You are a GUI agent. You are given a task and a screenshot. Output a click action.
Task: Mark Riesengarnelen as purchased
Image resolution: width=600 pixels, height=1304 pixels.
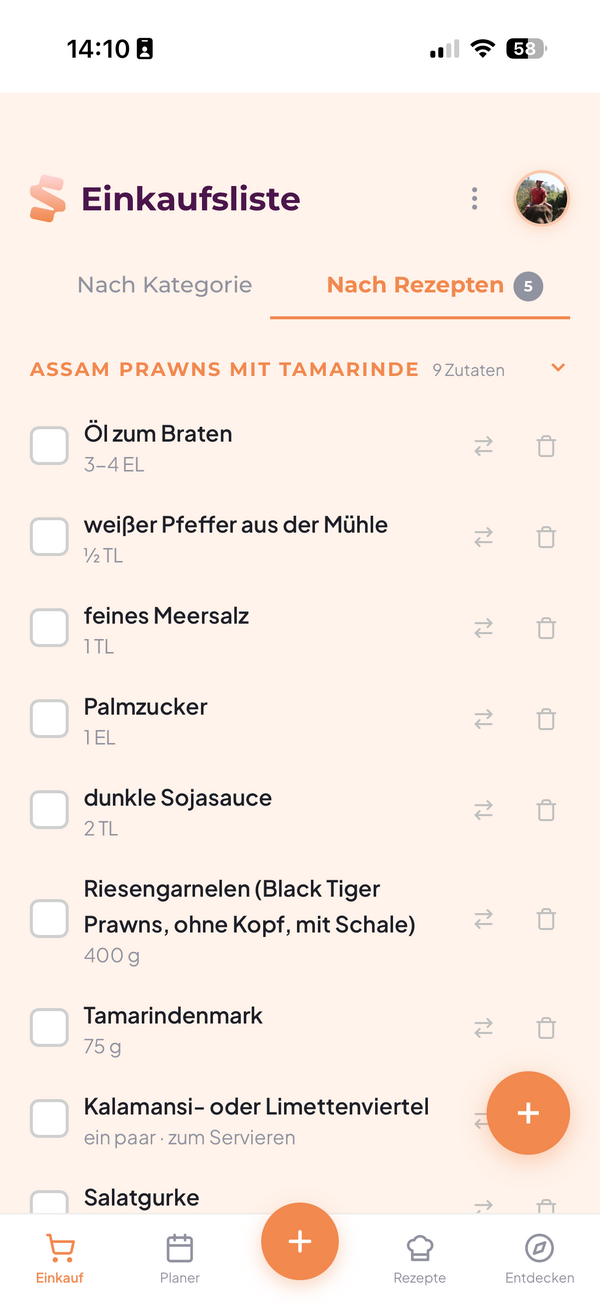tap(49, 918)
